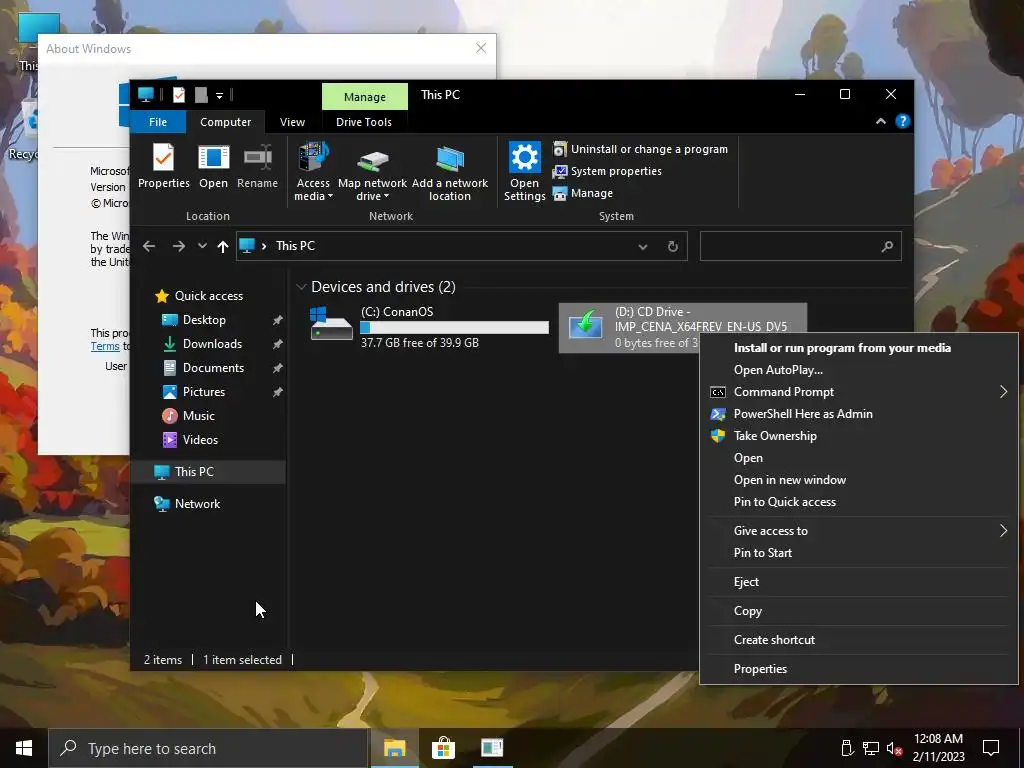Click the Terms link in About Windows
This screenshot has width=1024, height=768.
pyautogui.click(x=105, y=346)
